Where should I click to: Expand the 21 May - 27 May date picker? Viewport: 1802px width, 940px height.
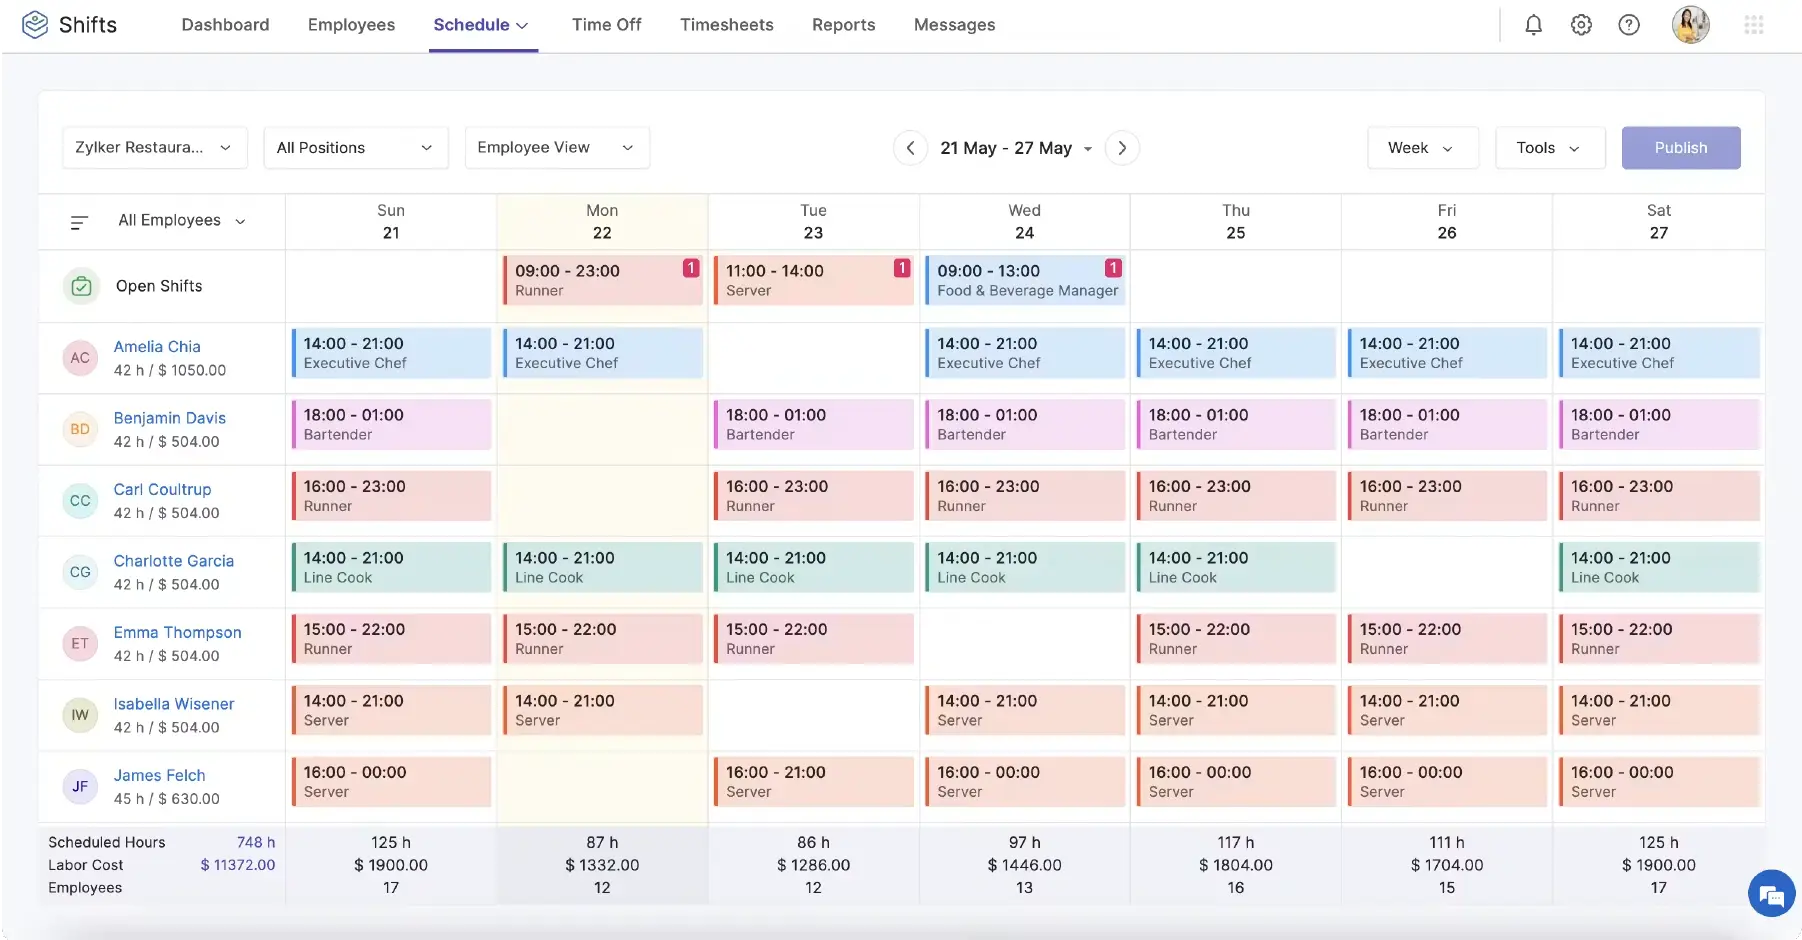coord(1016,148)
